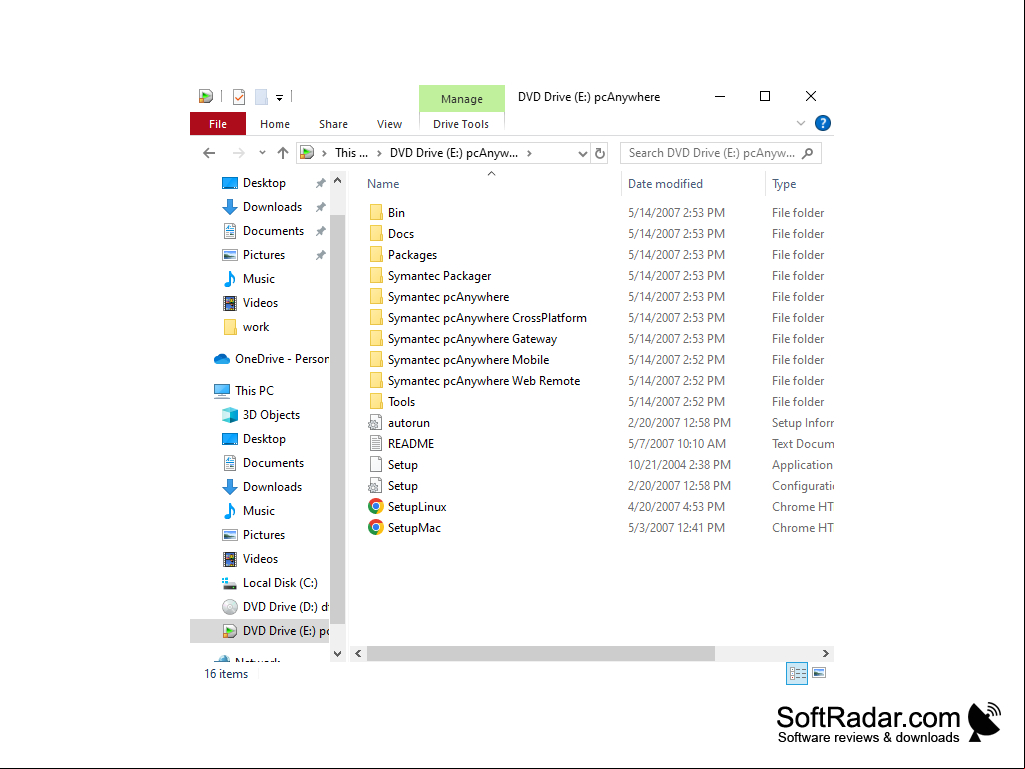Switch to Details view layout
The height and width of the screenshot is (769, 1025).
coord(797,673)
